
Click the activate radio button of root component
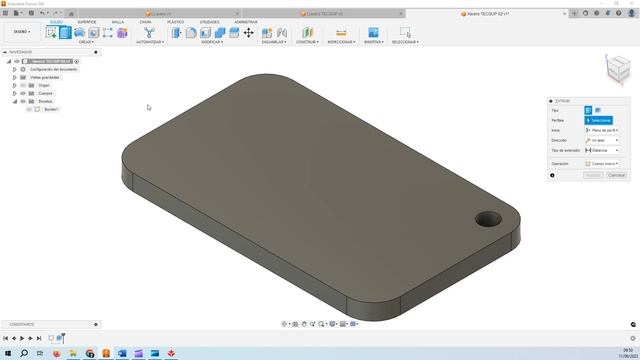(x=77, y=61)
